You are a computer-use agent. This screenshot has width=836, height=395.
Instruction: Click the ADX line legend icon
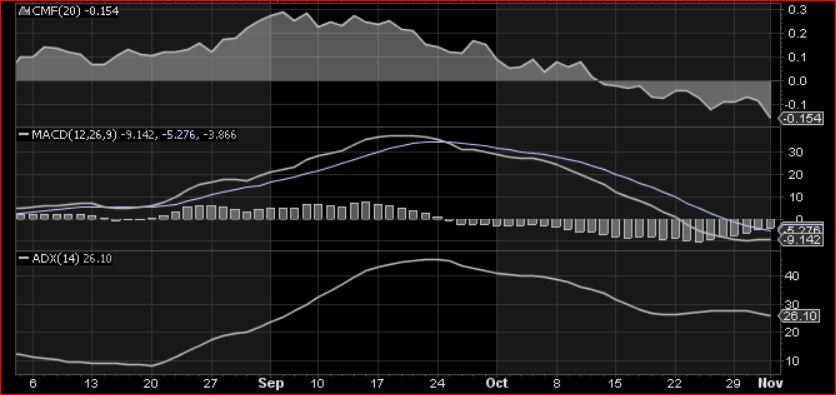(23, 259)
